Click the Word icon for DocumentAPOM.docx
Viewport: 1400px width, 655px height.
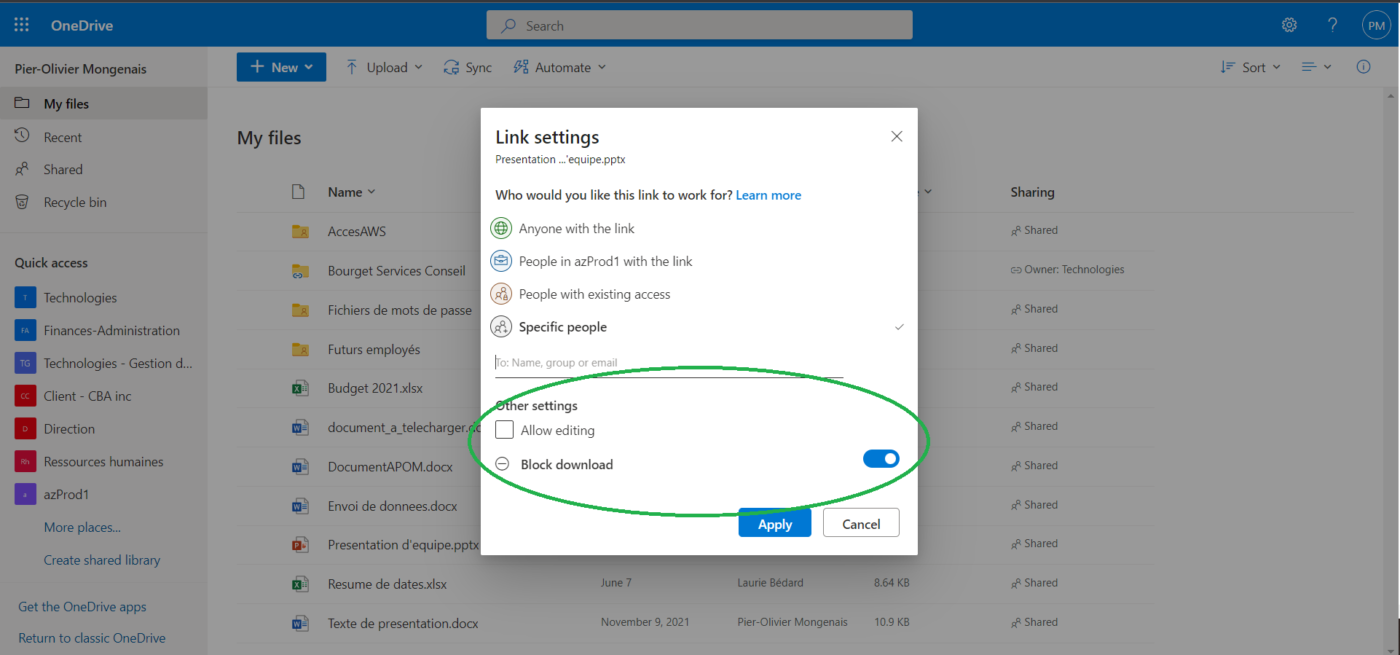[x=299, y=466]
